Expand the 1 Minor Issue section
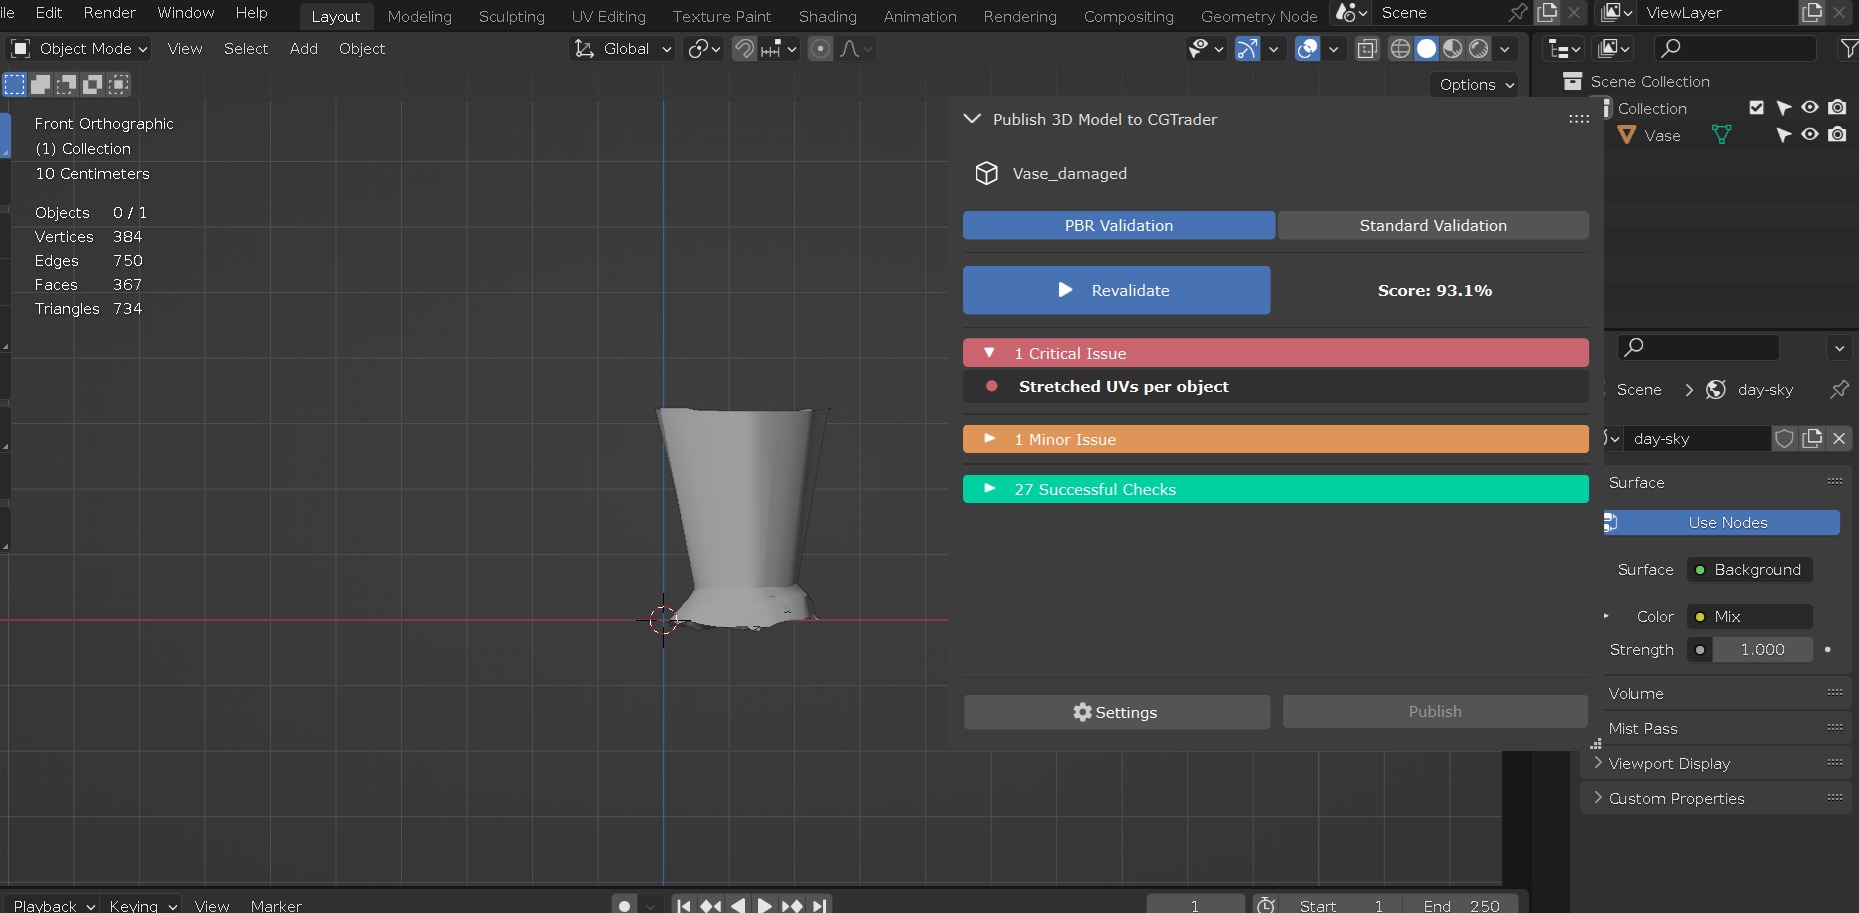This screenshot has width=1859, height=913. [1275, 439]
